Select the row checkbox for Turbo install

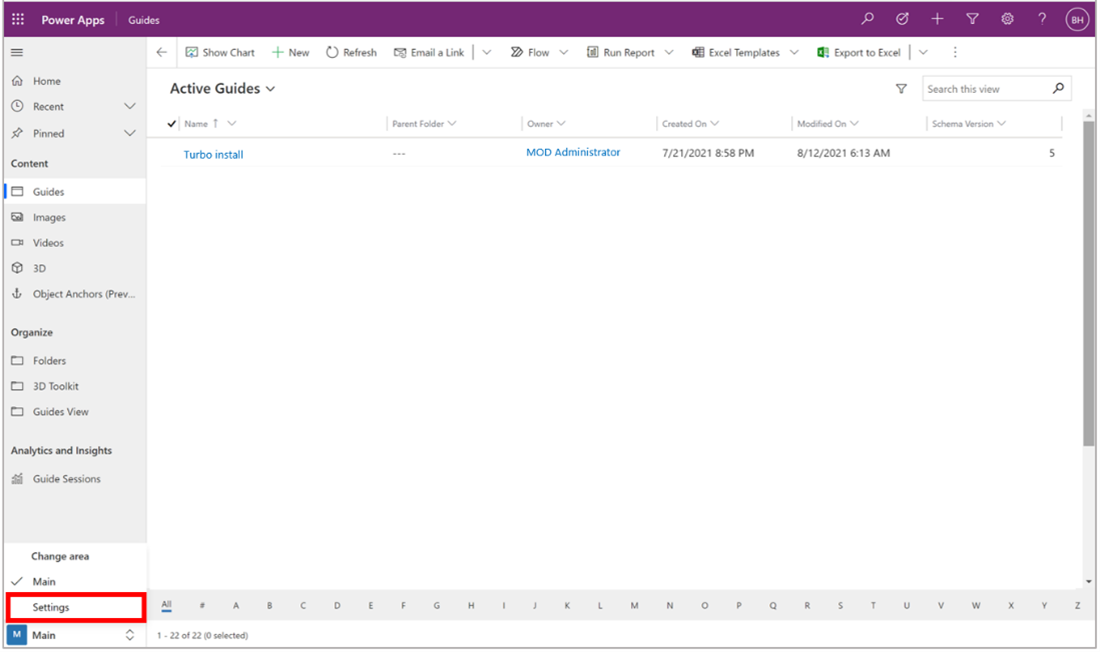[x=170, y=153]
